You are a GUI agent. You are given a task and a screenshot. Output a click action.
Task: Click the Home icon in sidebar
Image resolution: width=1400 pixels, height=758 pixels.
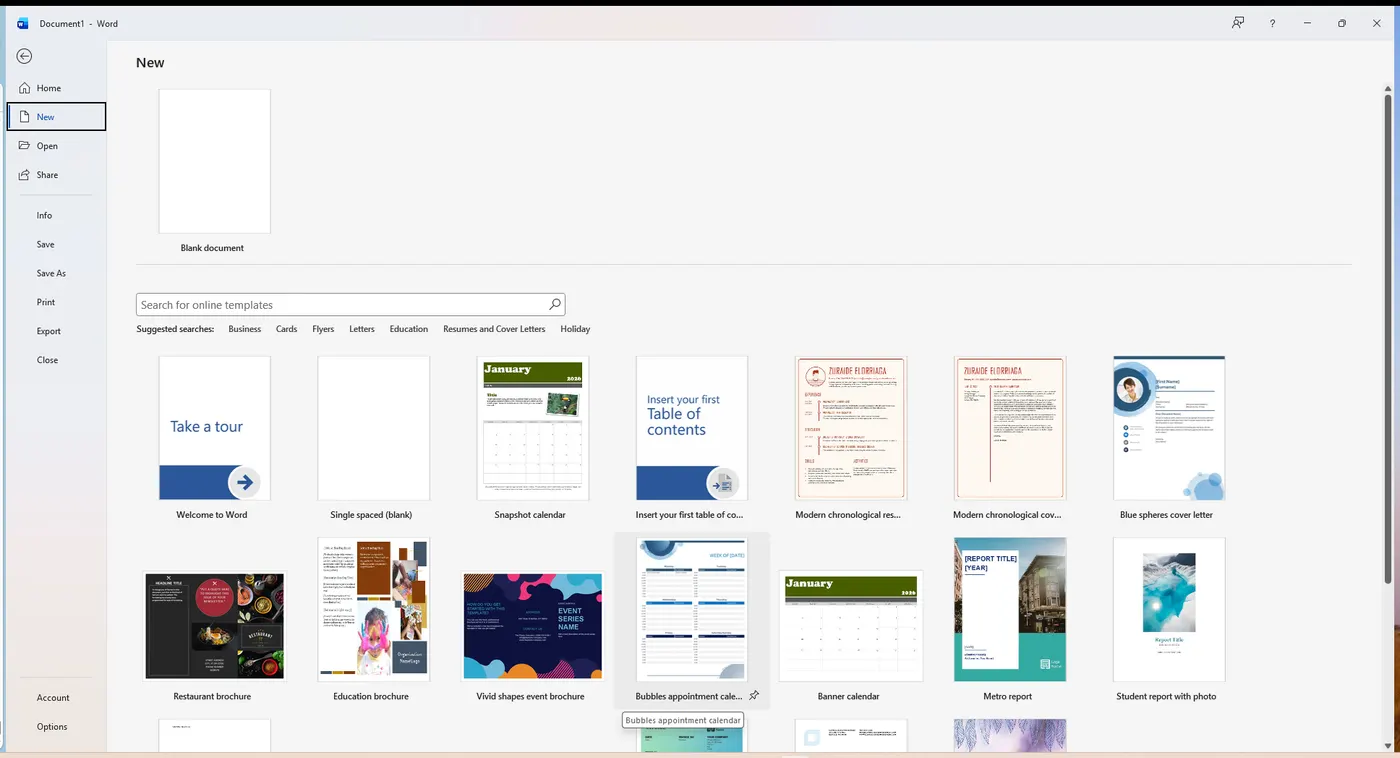click(25, 88)
